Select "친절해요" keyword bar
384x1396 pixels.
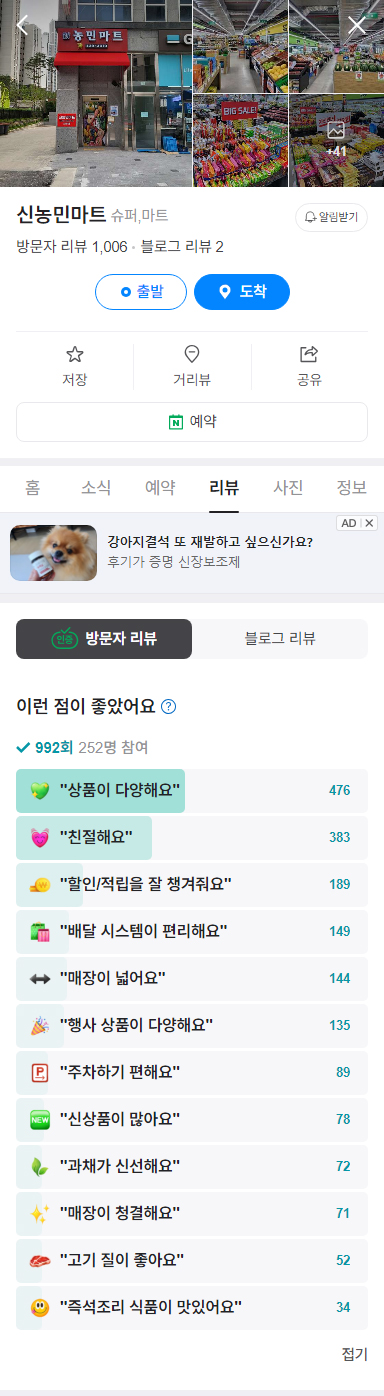(x=192, y=837)
